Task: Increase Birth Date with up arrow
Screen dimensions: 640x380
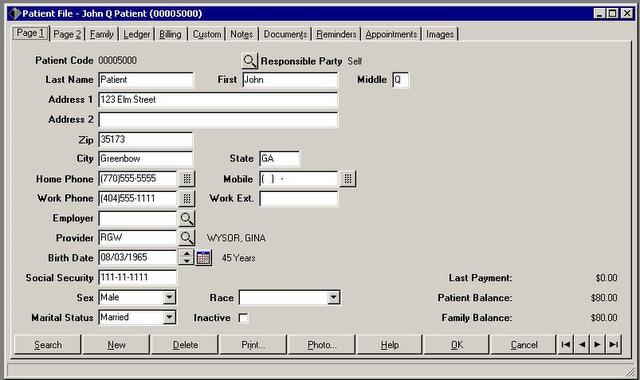Action: 186,253
